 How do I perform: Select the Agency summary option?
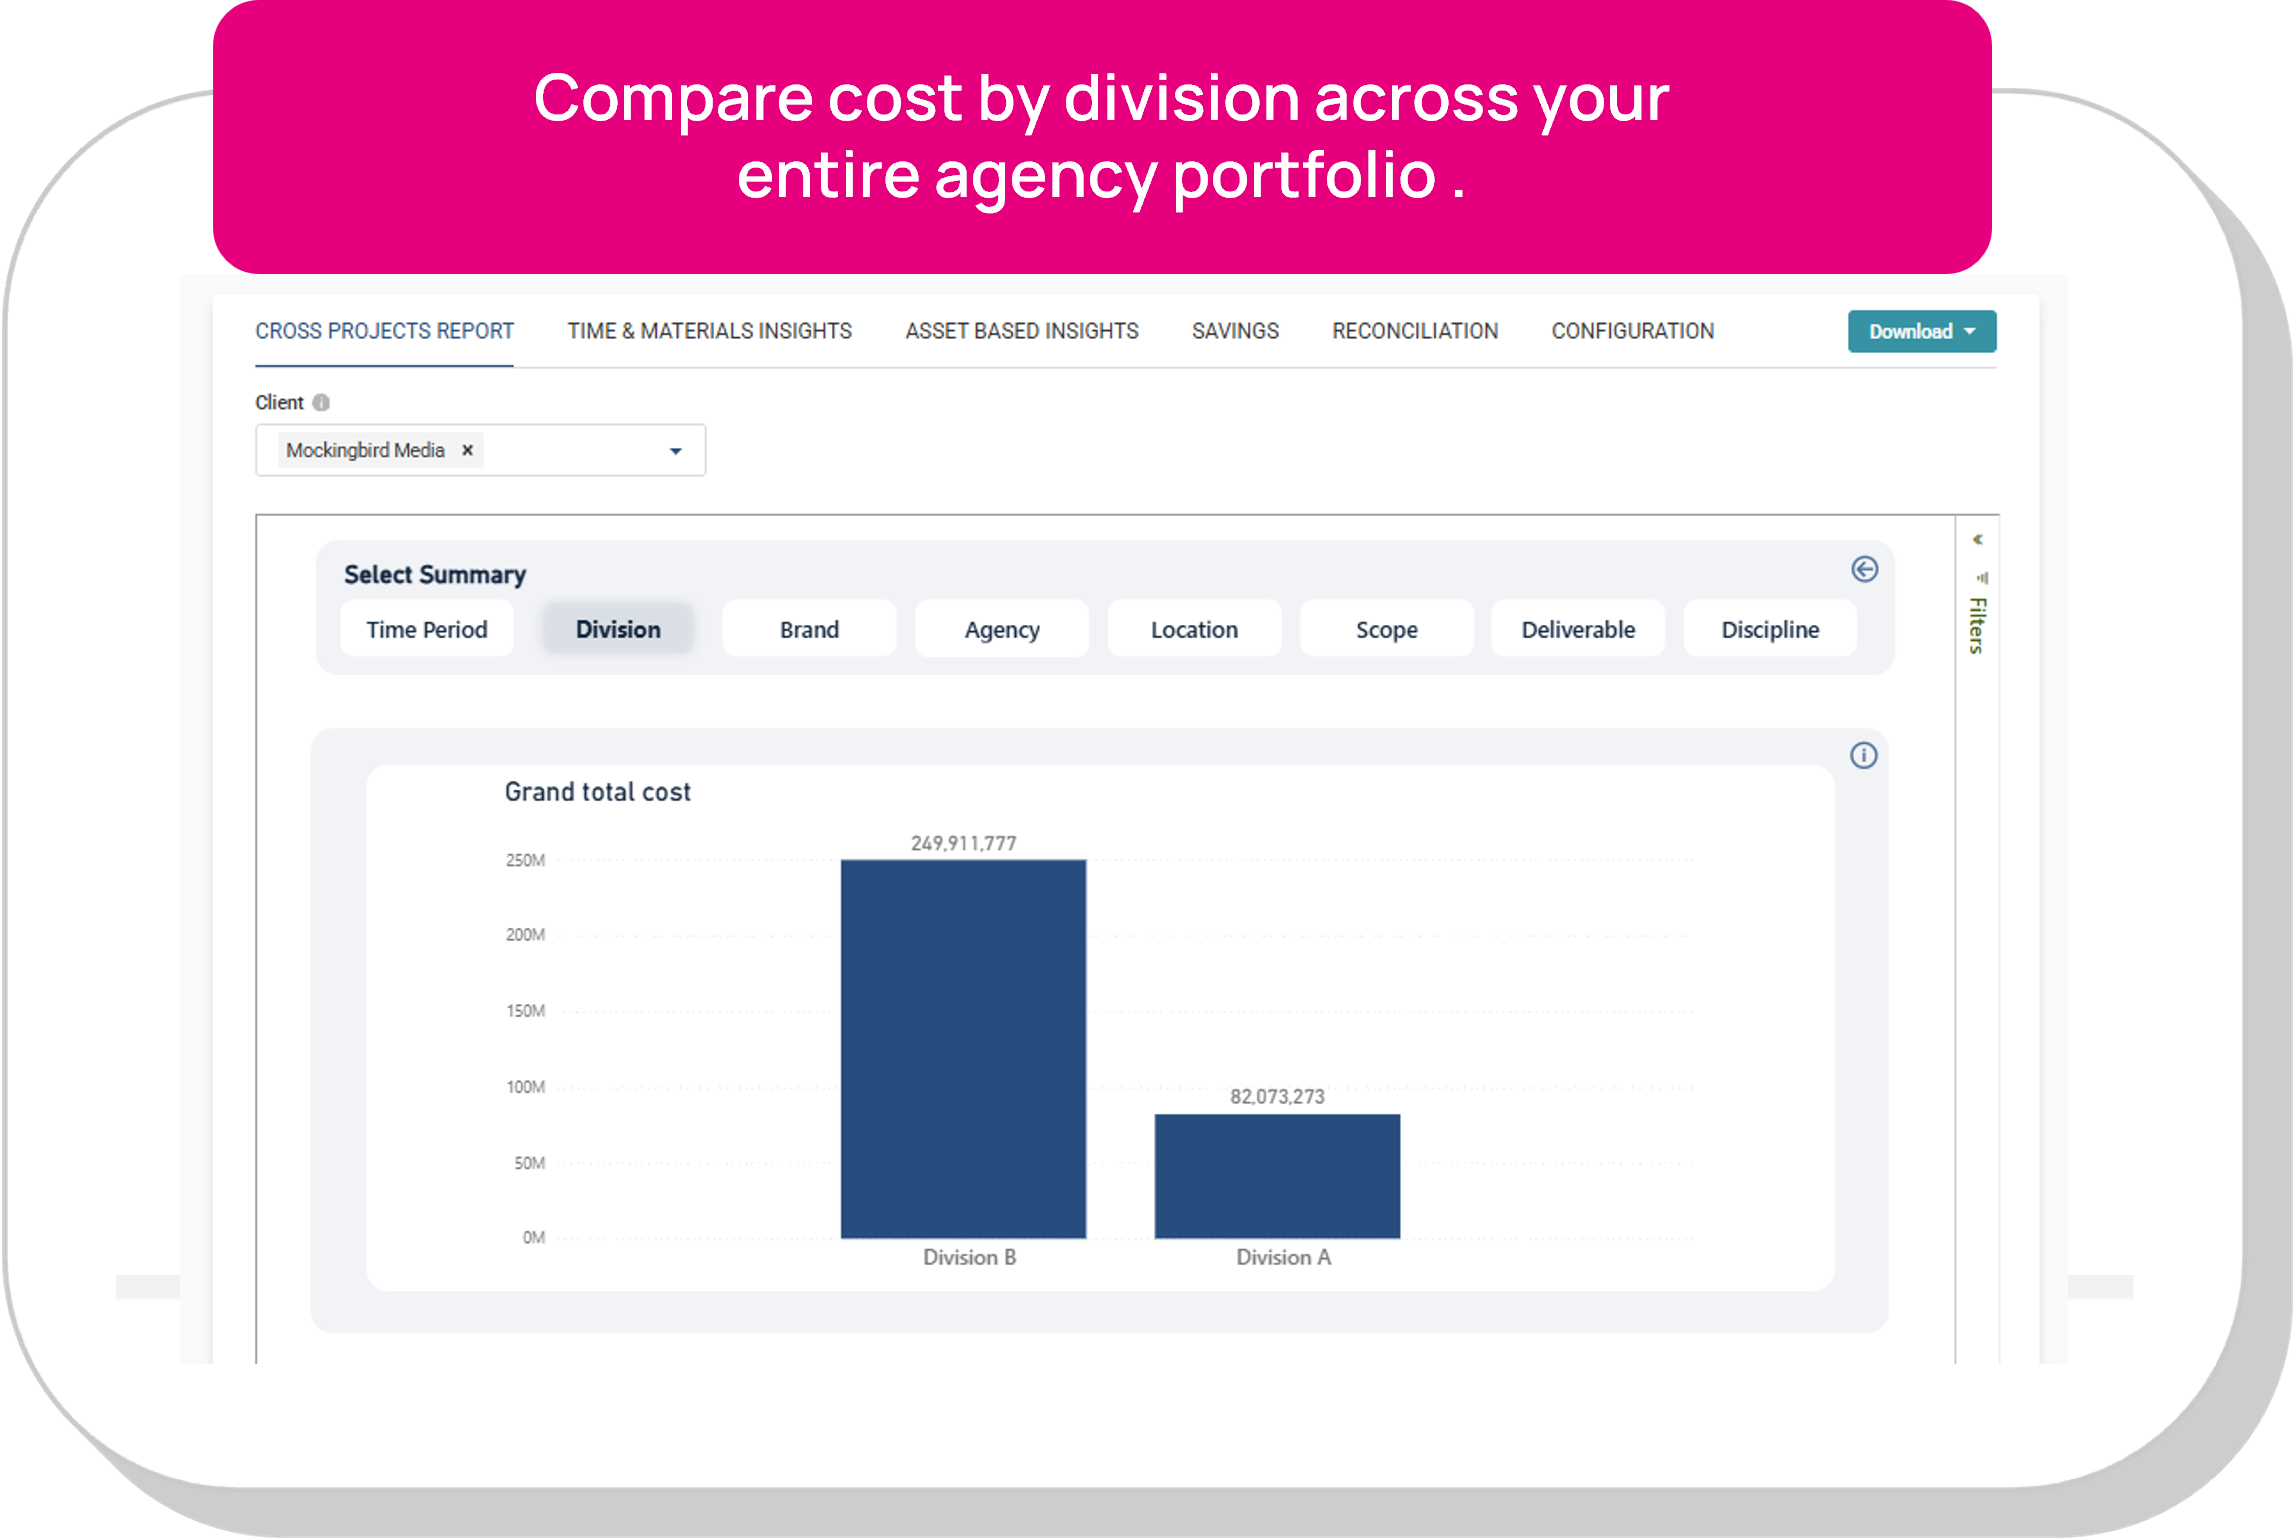(1001, 629)
